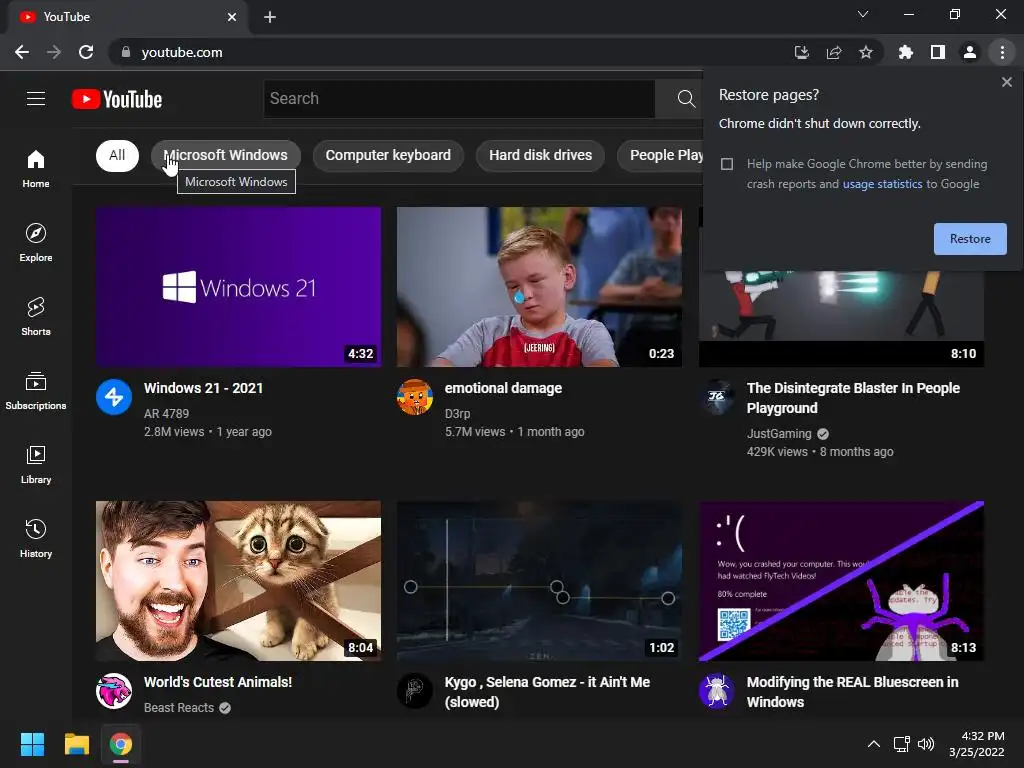
Task: Open clock and date 4:32 PM
Action: tap(976, 744)
